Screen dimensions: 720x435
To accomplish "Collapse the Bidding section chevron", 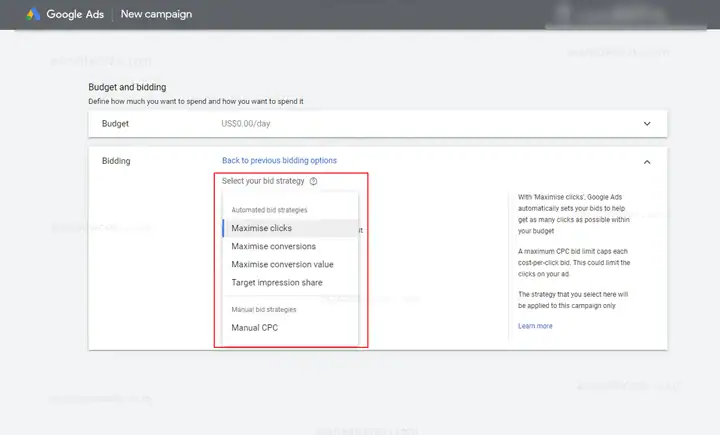I will pos(647,162).
